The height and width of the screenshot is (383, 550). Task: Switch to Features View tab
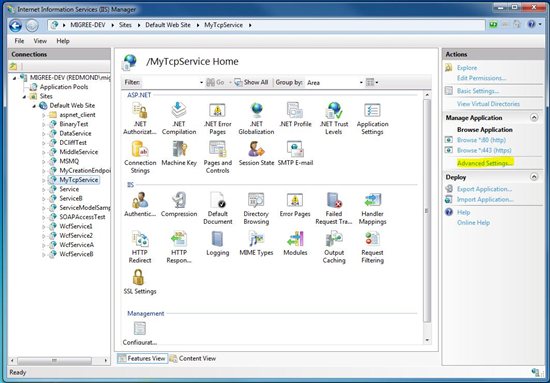[x=142, y=358]
